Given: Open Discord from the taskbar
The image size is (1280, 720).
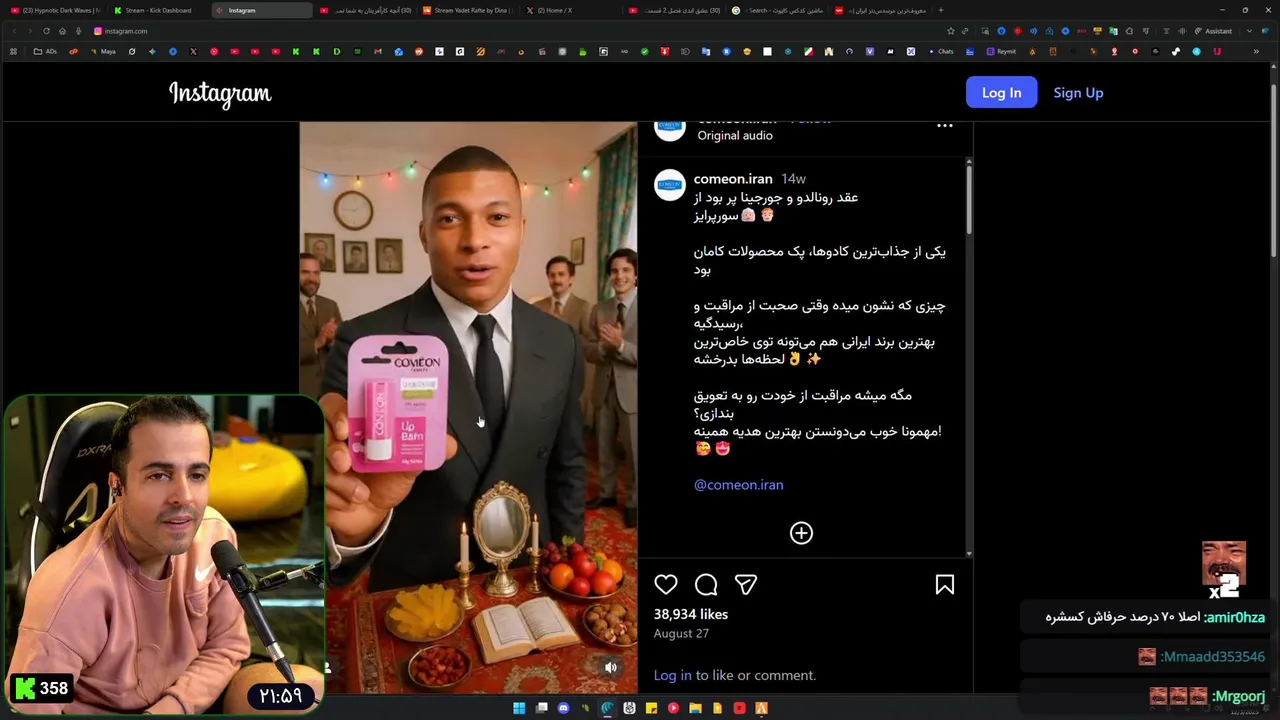Looking at the screenshot, I should pos(563,708).
